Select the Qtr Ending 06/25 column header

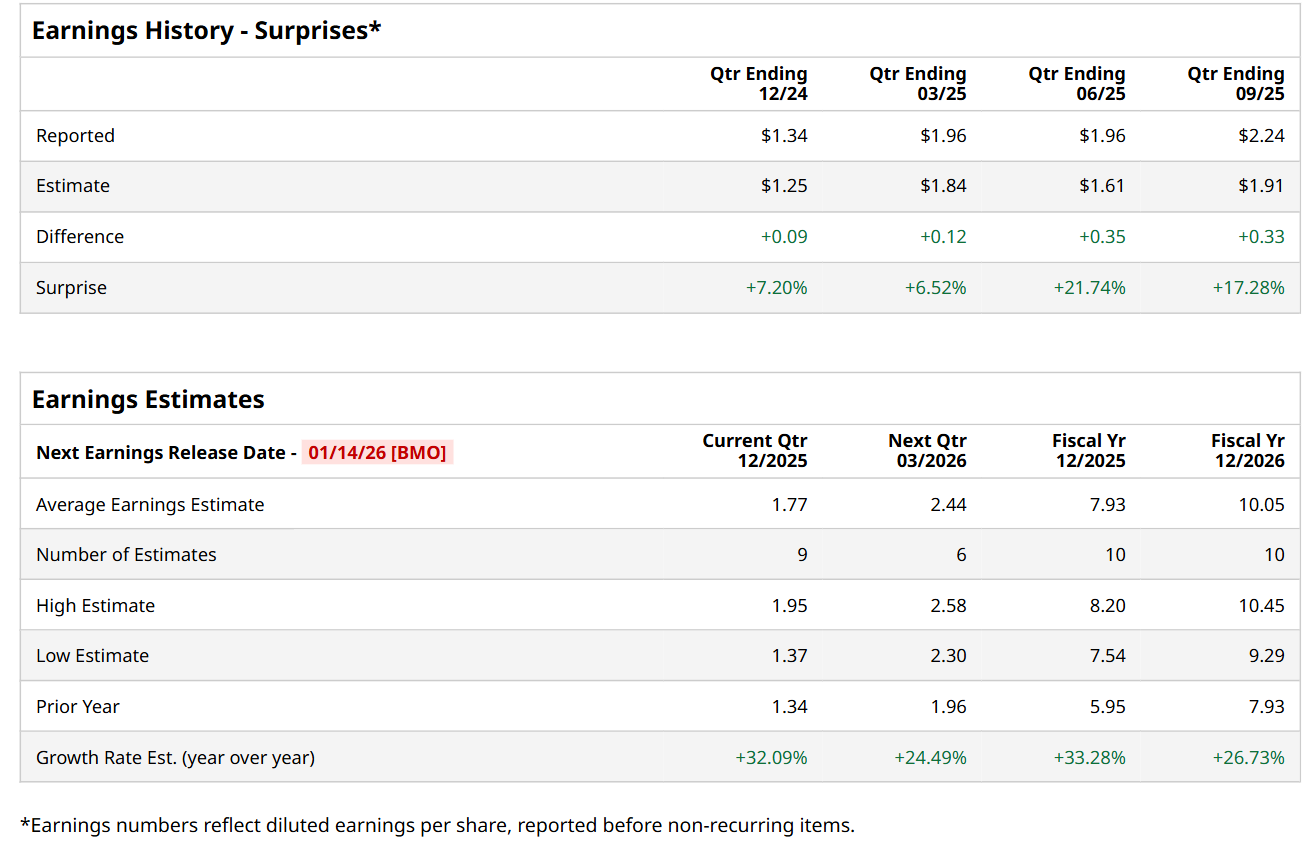click(1077, 84)
